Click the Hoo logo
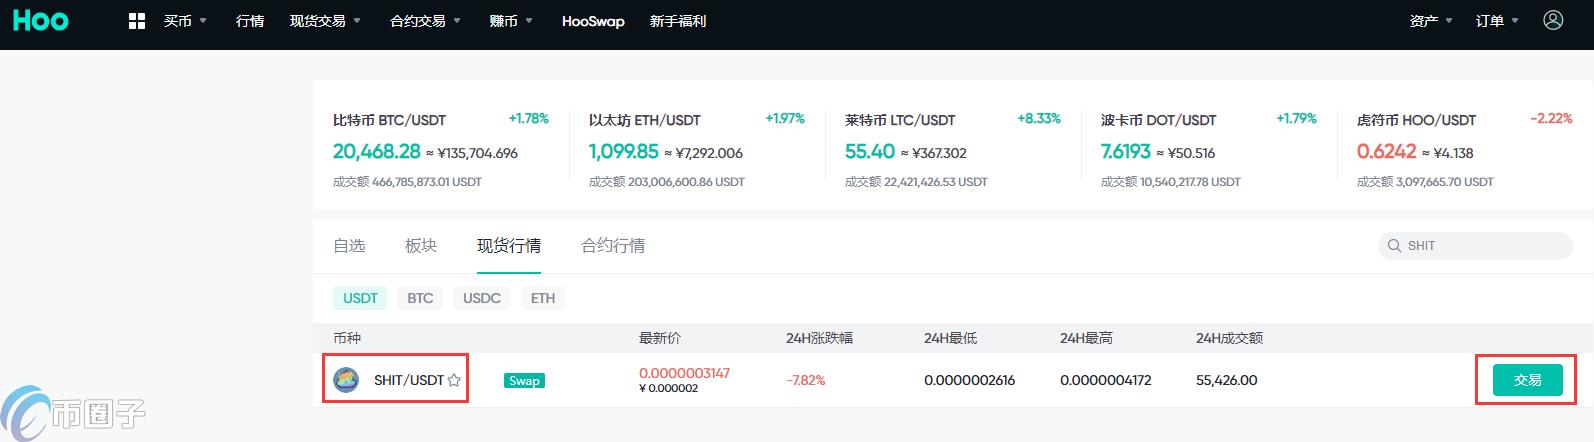1594x442 pixels. point(41,20)
